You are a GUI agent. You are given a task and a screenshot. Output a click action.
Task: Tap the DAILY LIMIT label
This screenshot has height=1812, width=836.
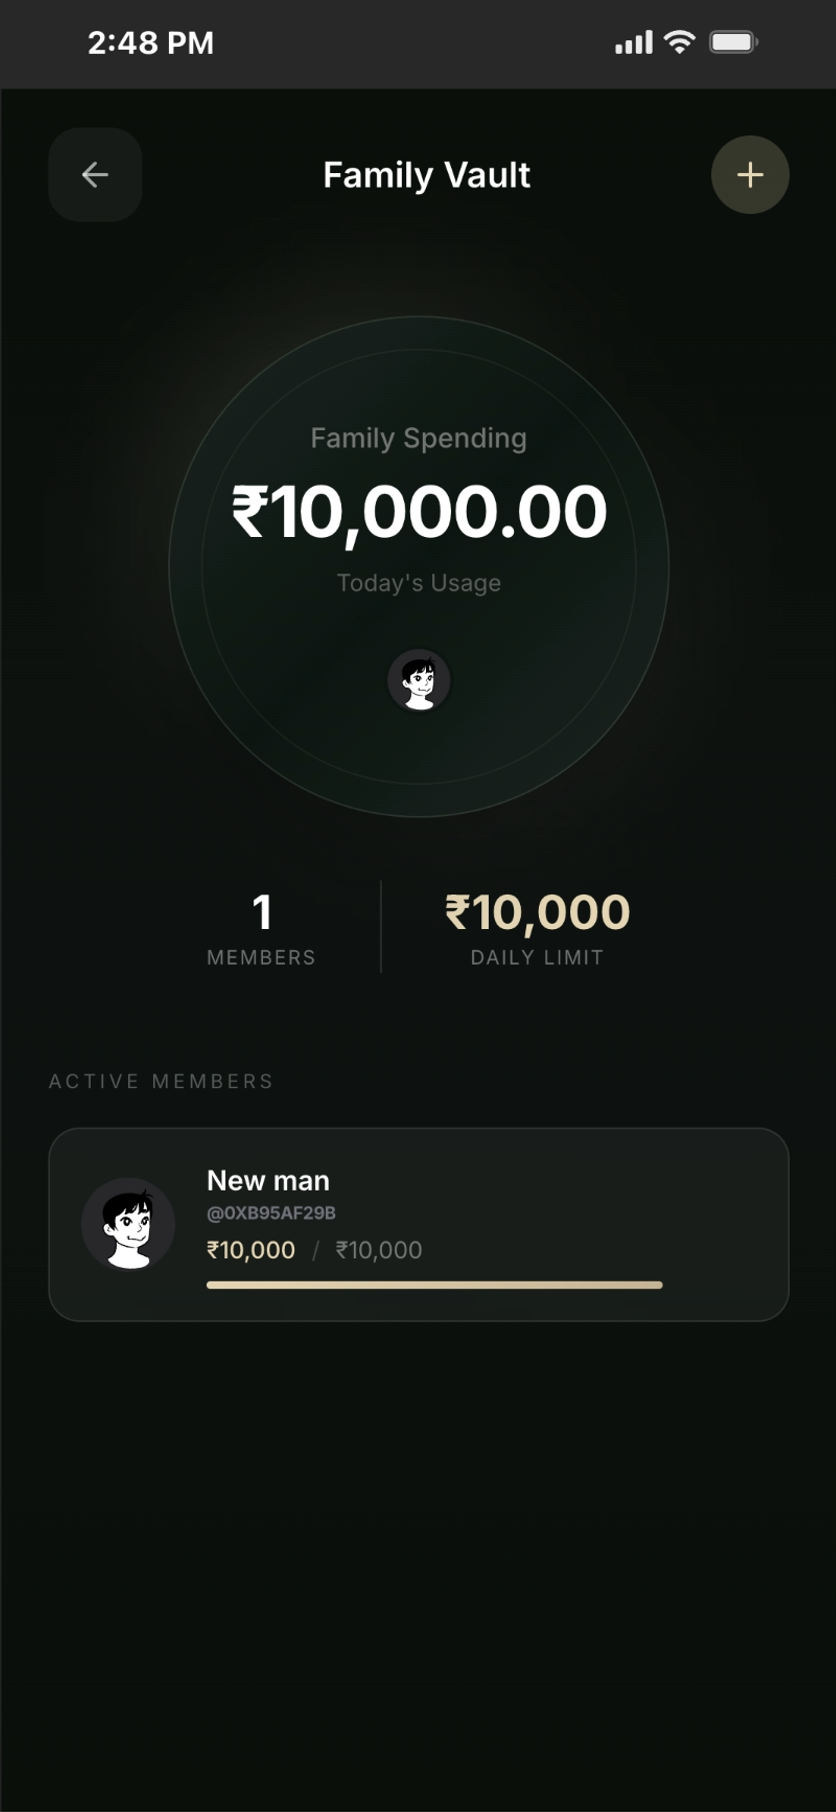click(537, 958)
